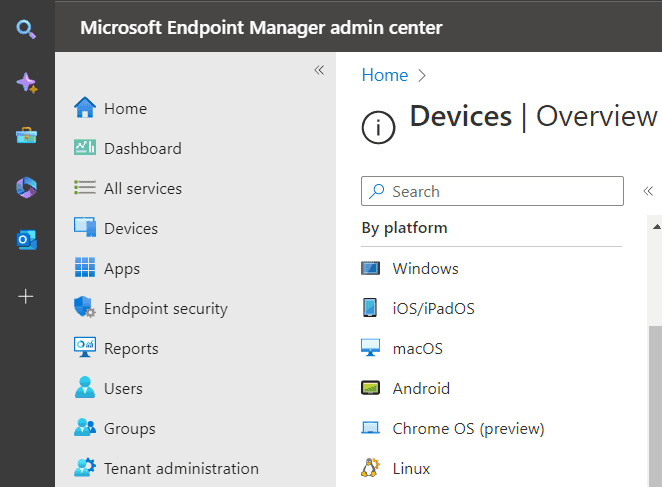Click the Devices overview info icon
662x487 pixels.
coord(378,127)
